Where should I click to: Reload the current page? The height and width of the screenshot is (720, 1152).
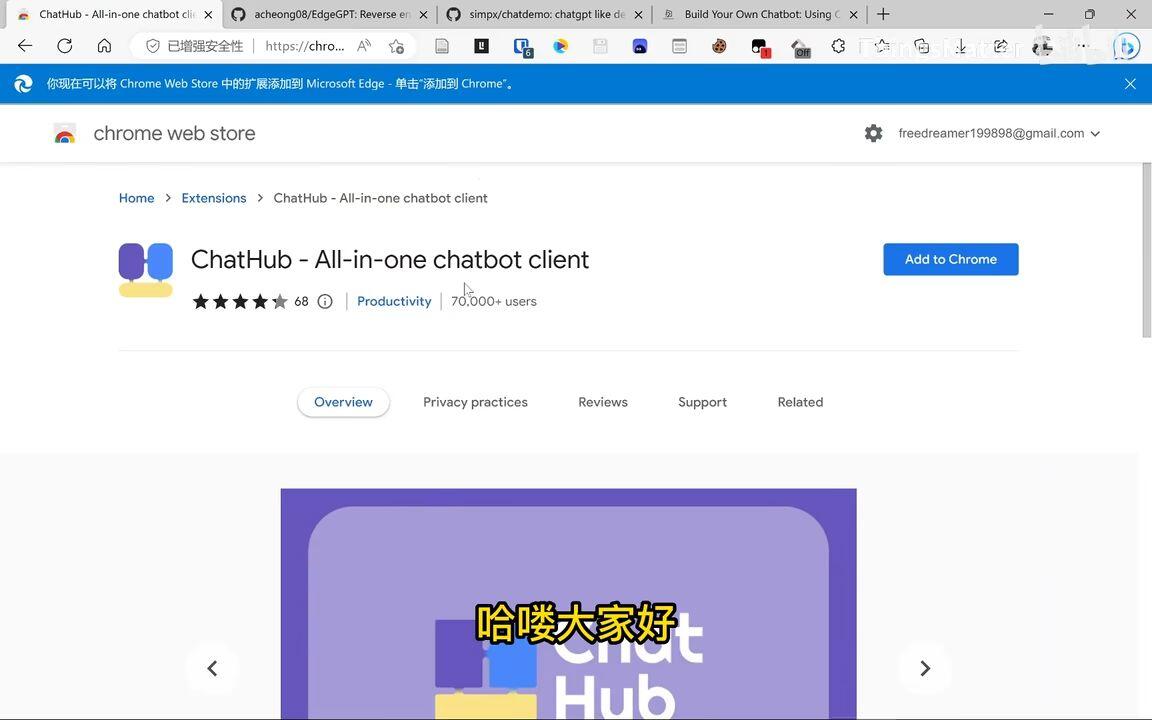[65, 46]
